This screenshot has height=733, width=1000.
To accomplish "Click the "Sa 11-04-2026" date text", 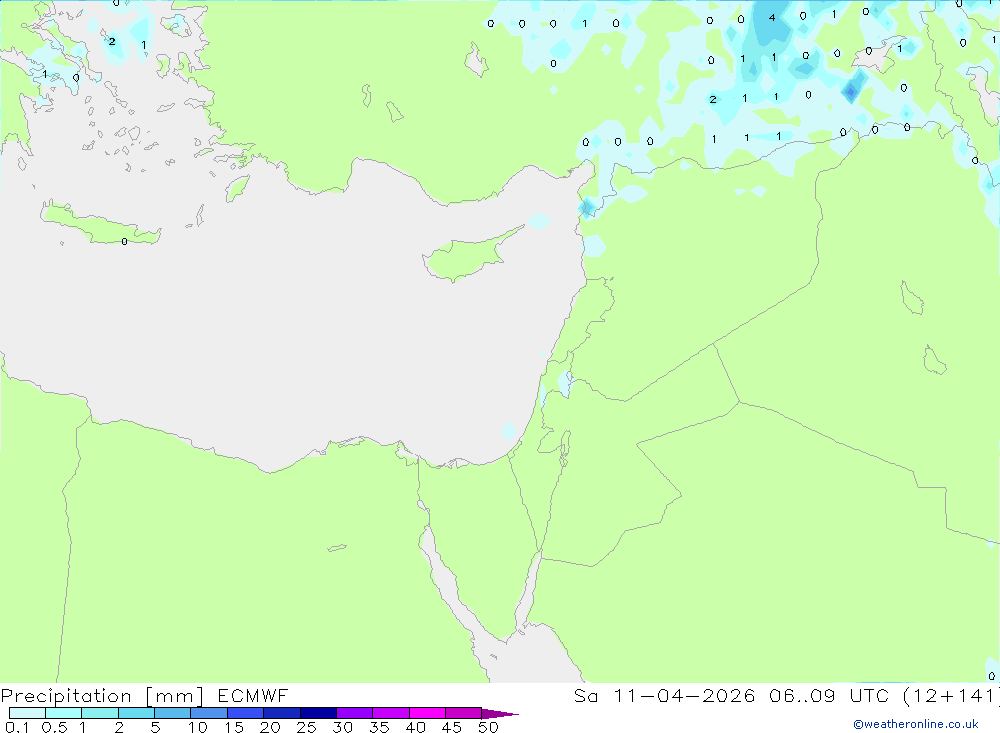I will tap(664, 695).
